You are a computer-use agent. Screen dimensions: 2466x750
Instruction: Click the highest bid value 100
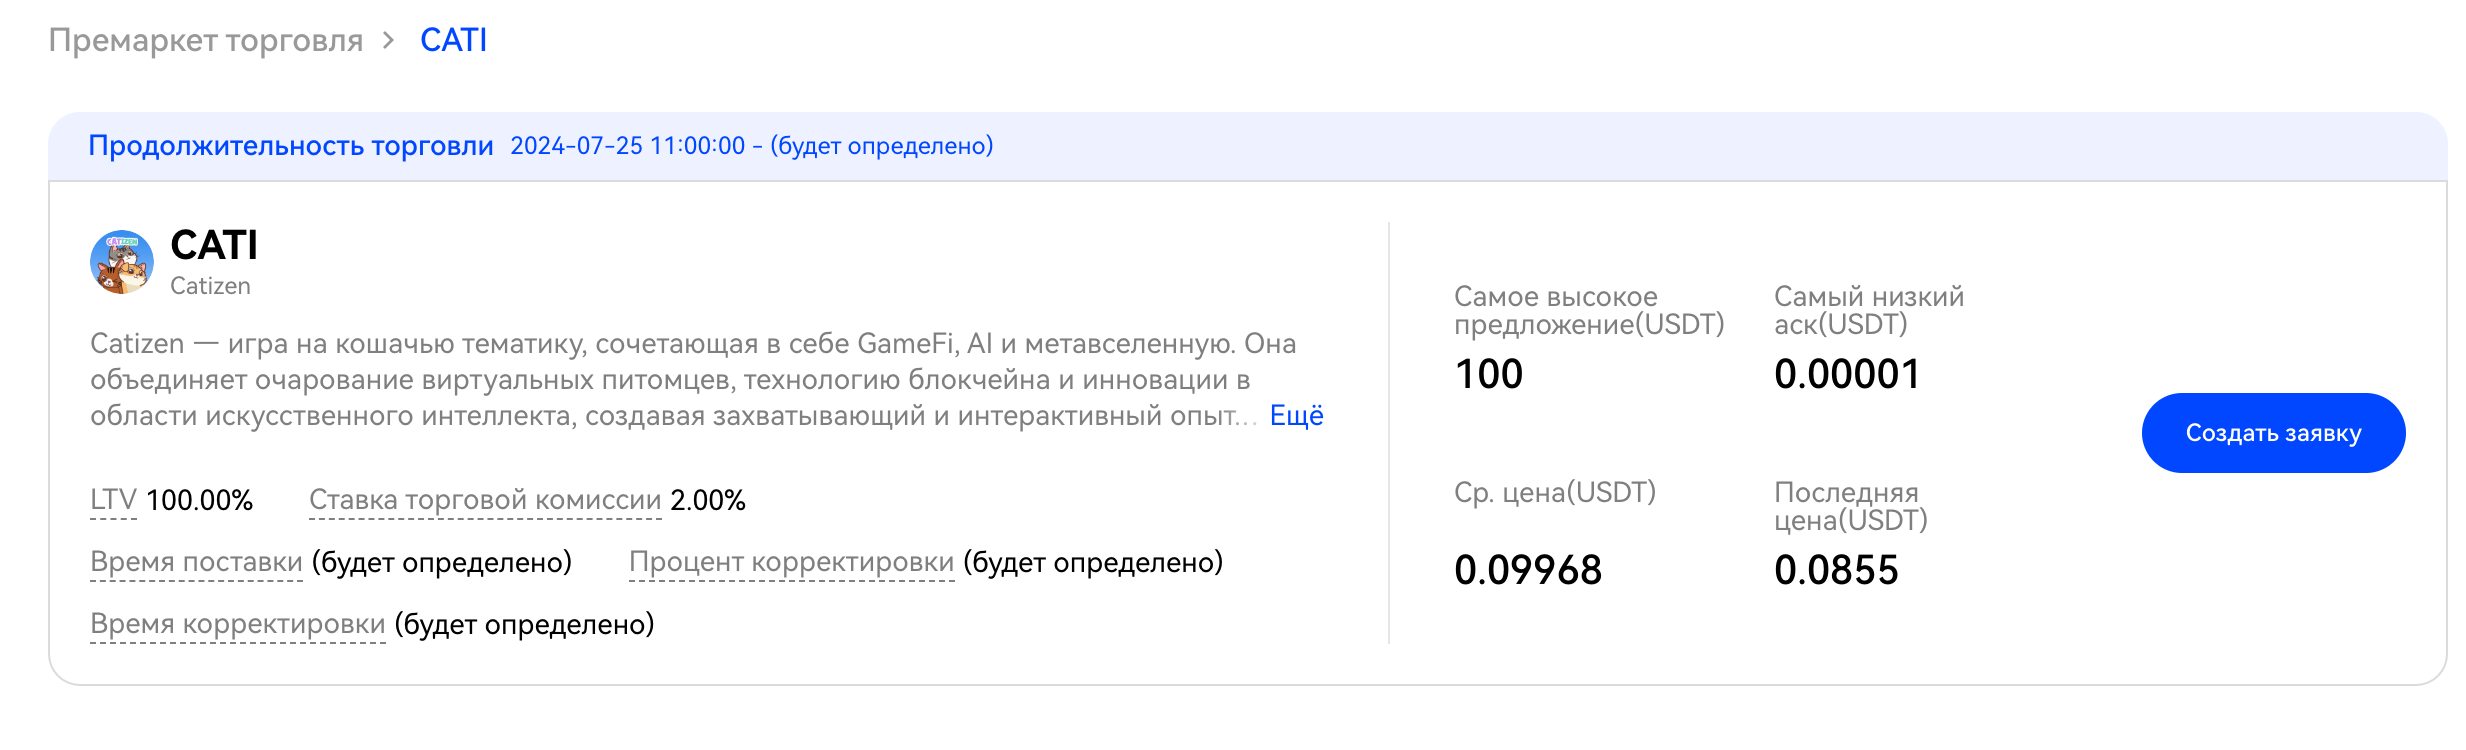tap(1489, 374)
